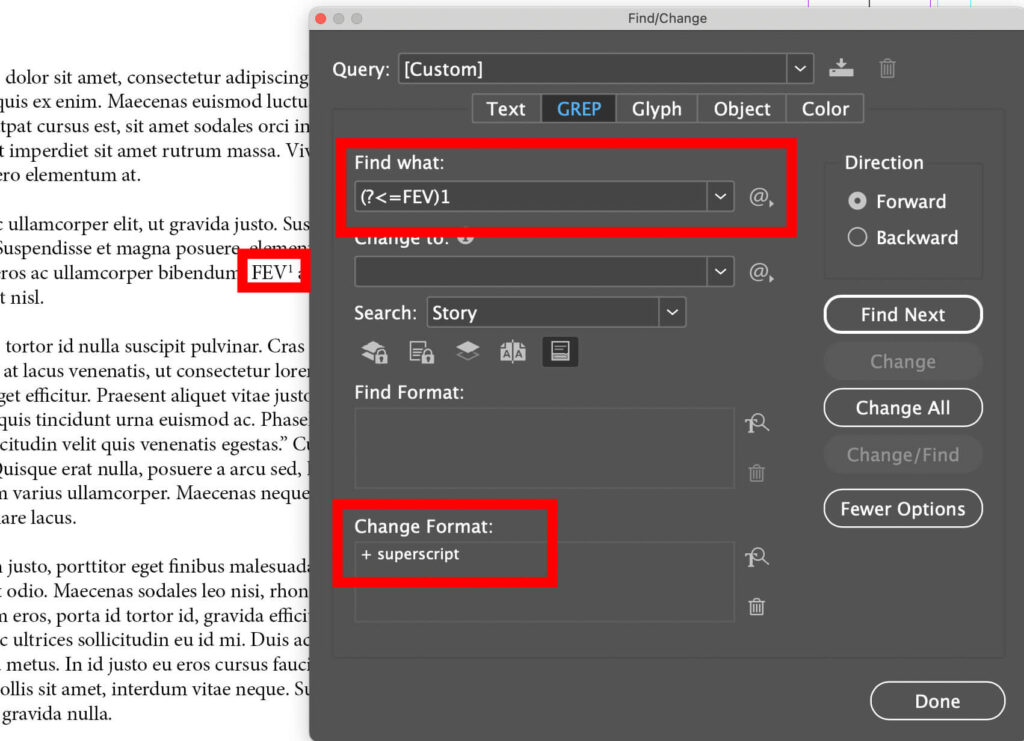The width and height of the screenshot is (1024, 741).
Task: Delete the saved query using trash icon
Action: [887, 68]
